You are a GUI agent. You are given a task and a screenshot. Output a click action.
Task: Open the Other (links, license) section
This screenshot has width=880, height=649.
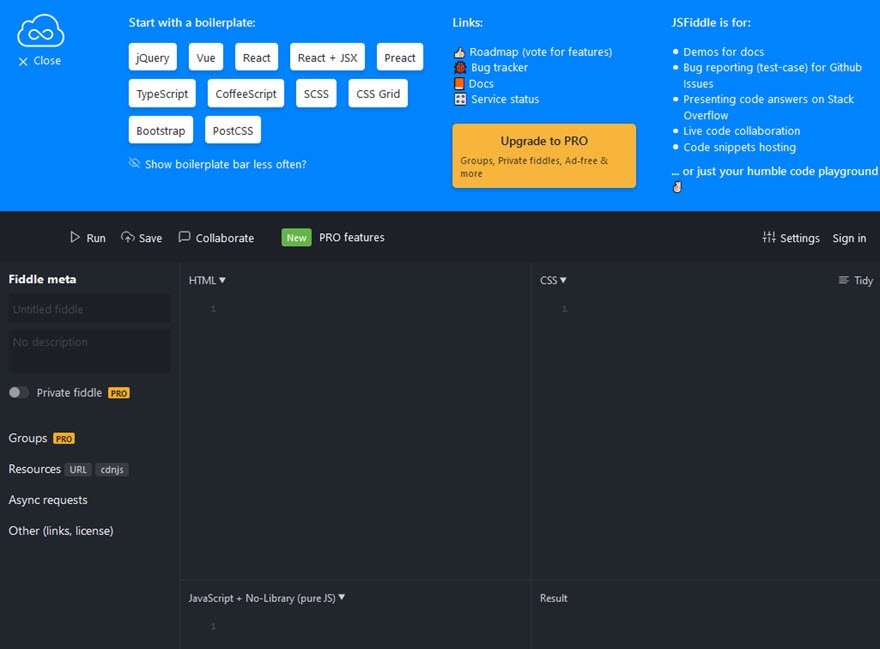tap(60, 530)
